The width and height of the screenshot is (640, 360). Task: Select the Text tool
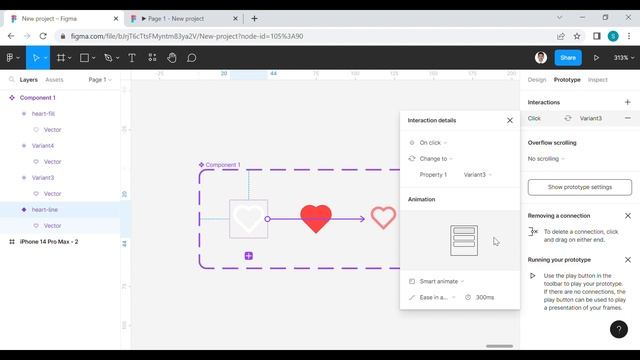132,58
